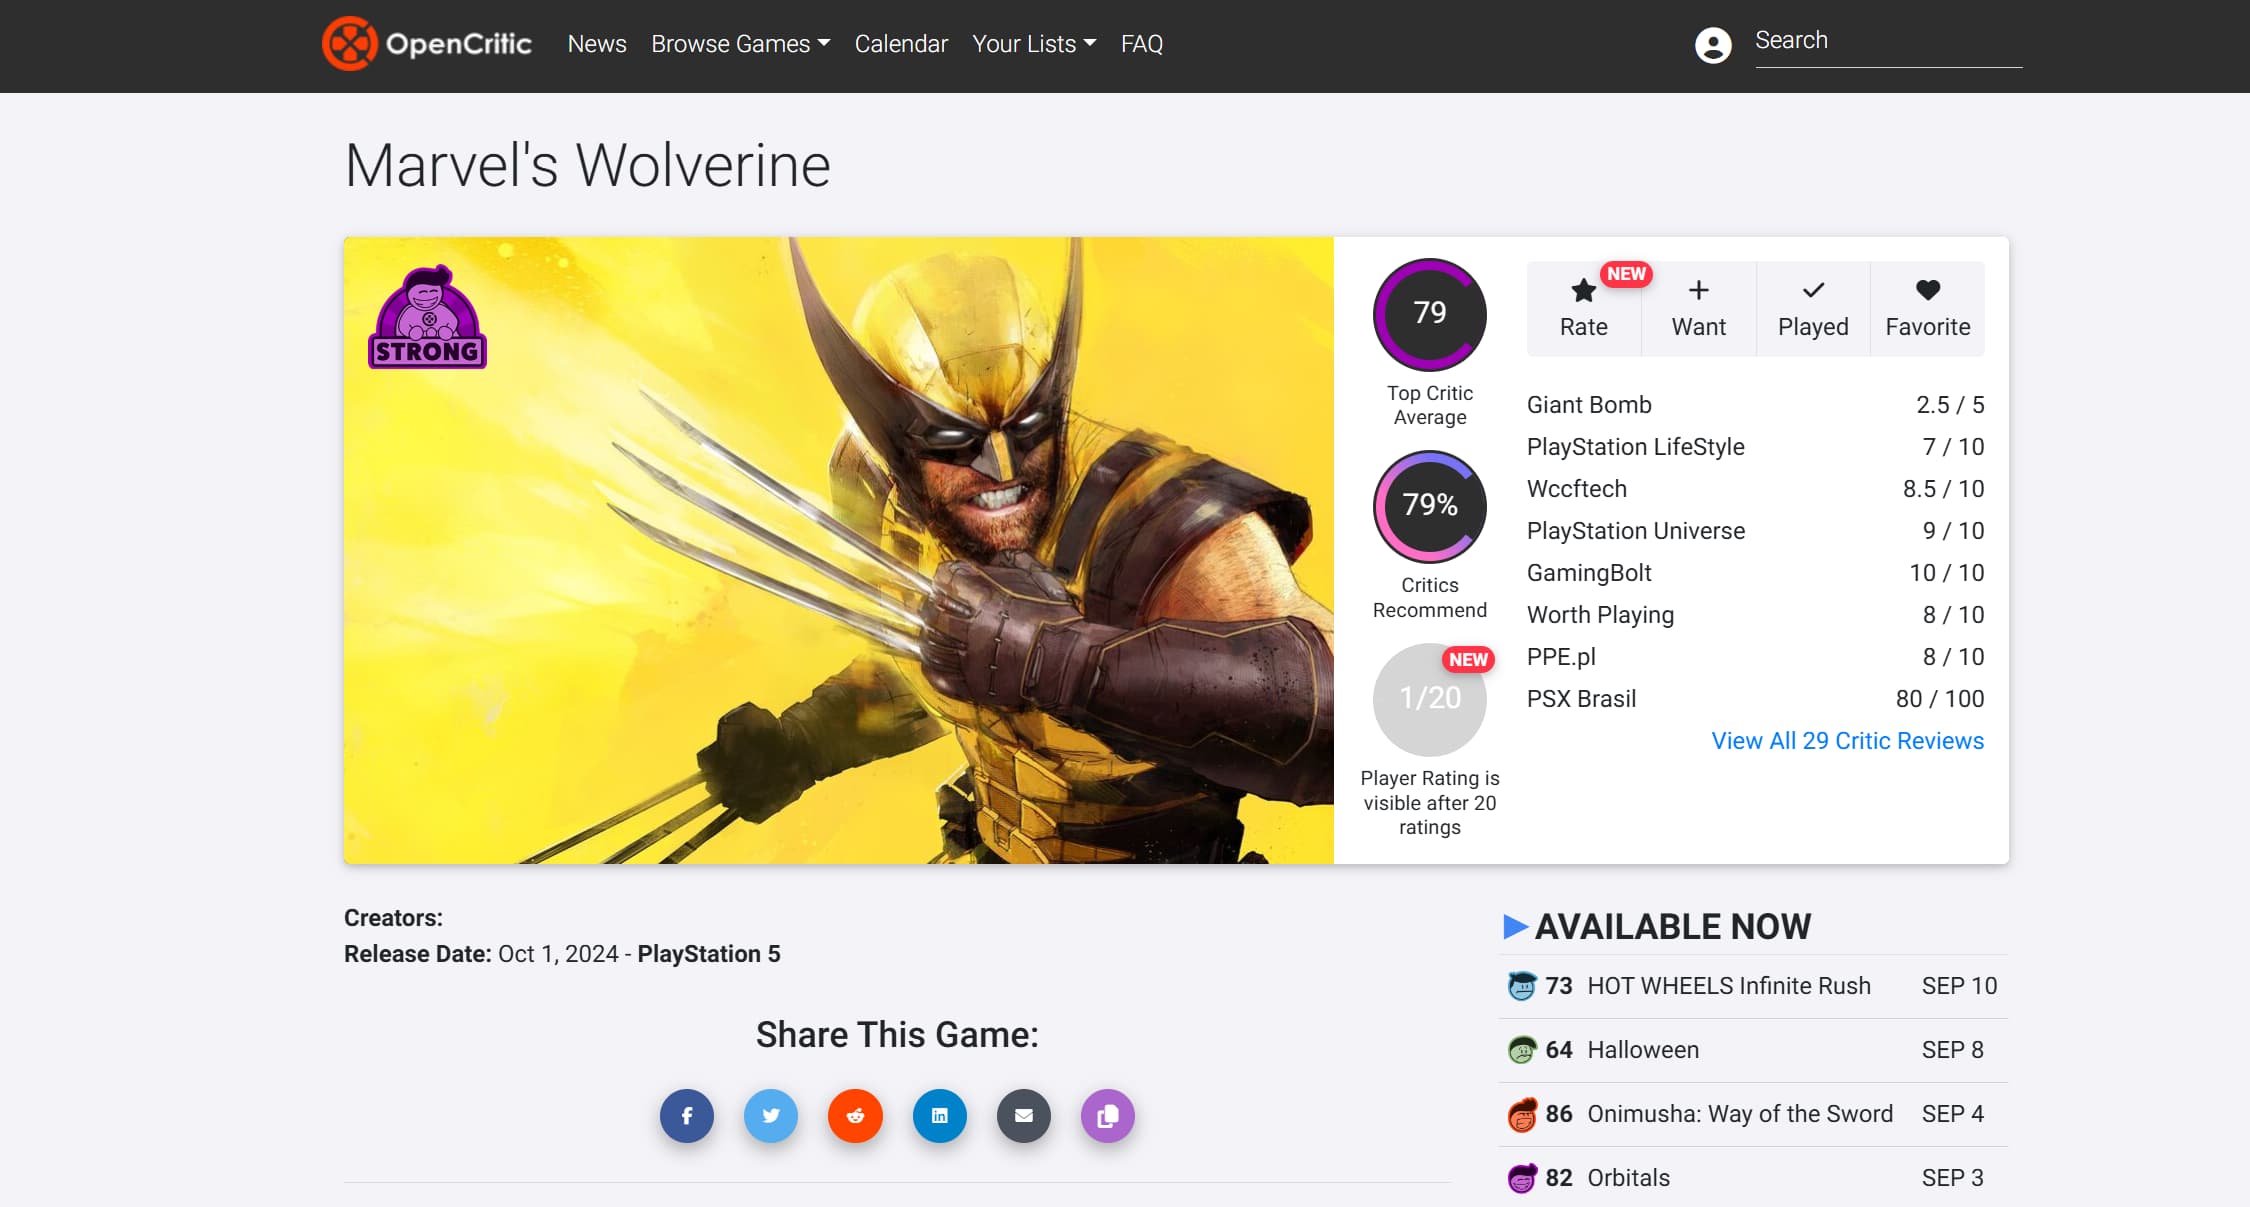Click the Halloween tier icon
This screenshot has width=2250, height=1207.
(x=1522, y=1050)
